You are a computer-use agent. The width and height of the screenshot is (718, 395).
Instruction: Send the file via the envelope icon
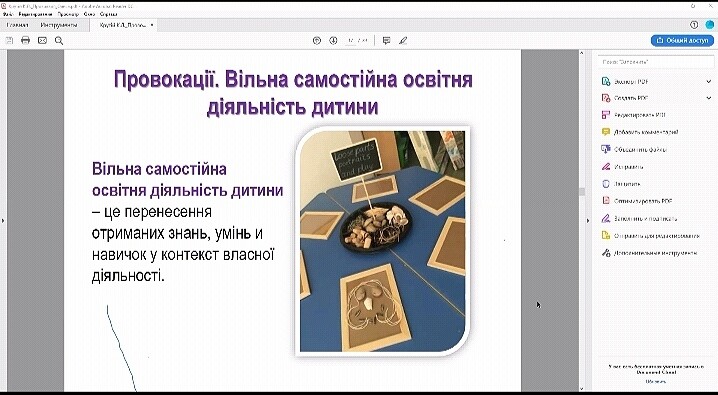pos(42,40)
